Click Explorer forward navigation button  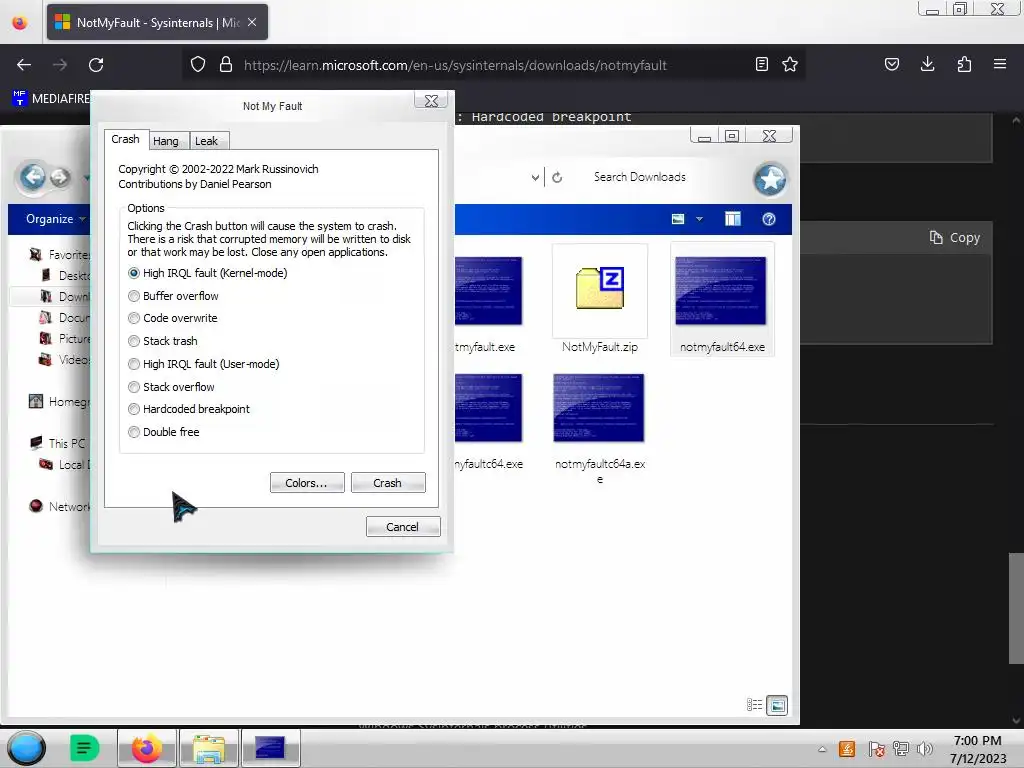point(60,177)
